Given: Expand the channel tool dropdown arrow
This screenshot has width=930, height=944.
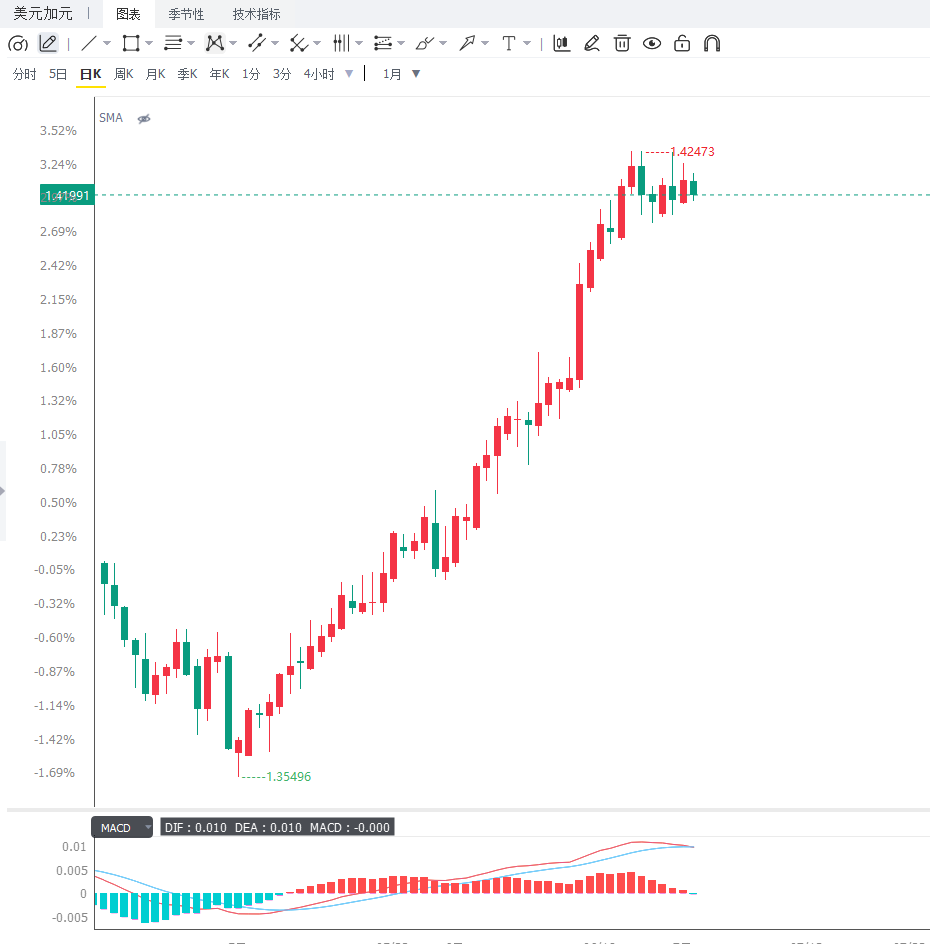Looking at the screenshot, I should [276, 43].
